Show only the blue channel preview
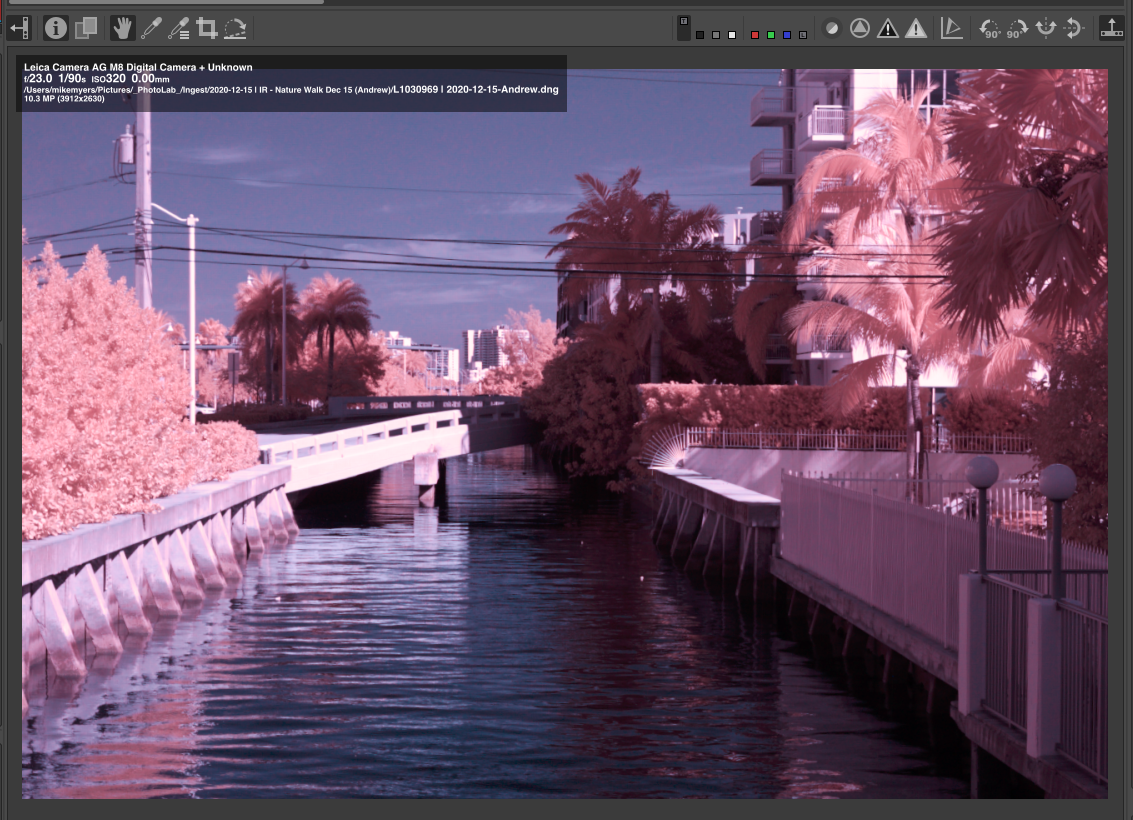This screenshot has width=1133, height=820. (787, 35)
